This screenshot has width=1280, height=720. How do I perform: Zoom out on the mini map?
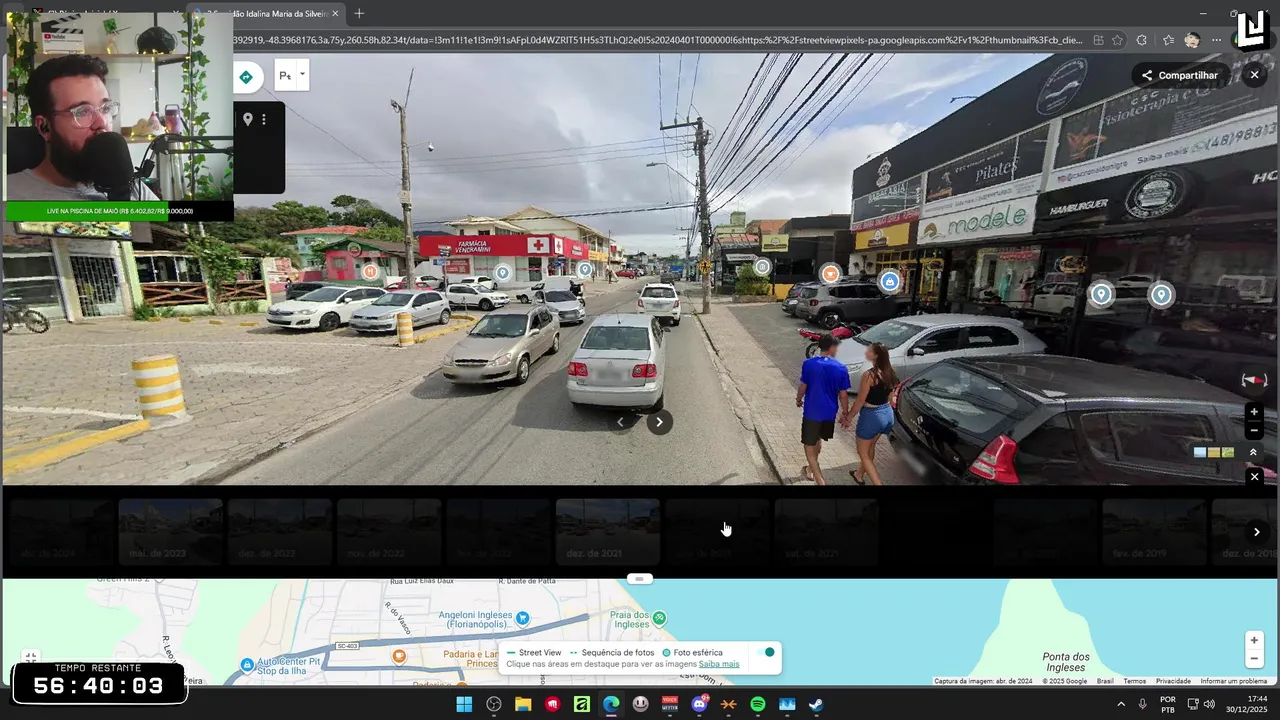1254,659
